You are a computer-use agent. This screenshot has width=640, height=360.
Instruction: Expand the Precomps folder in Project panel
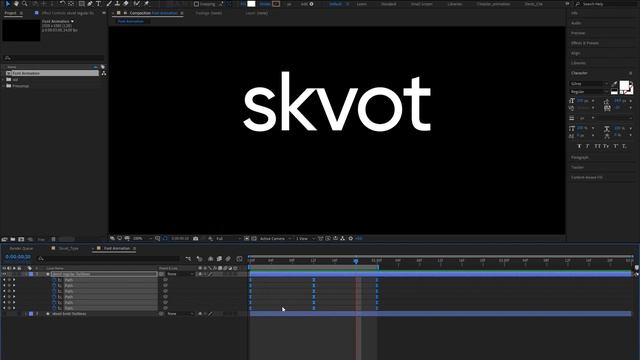pos(4,86)
